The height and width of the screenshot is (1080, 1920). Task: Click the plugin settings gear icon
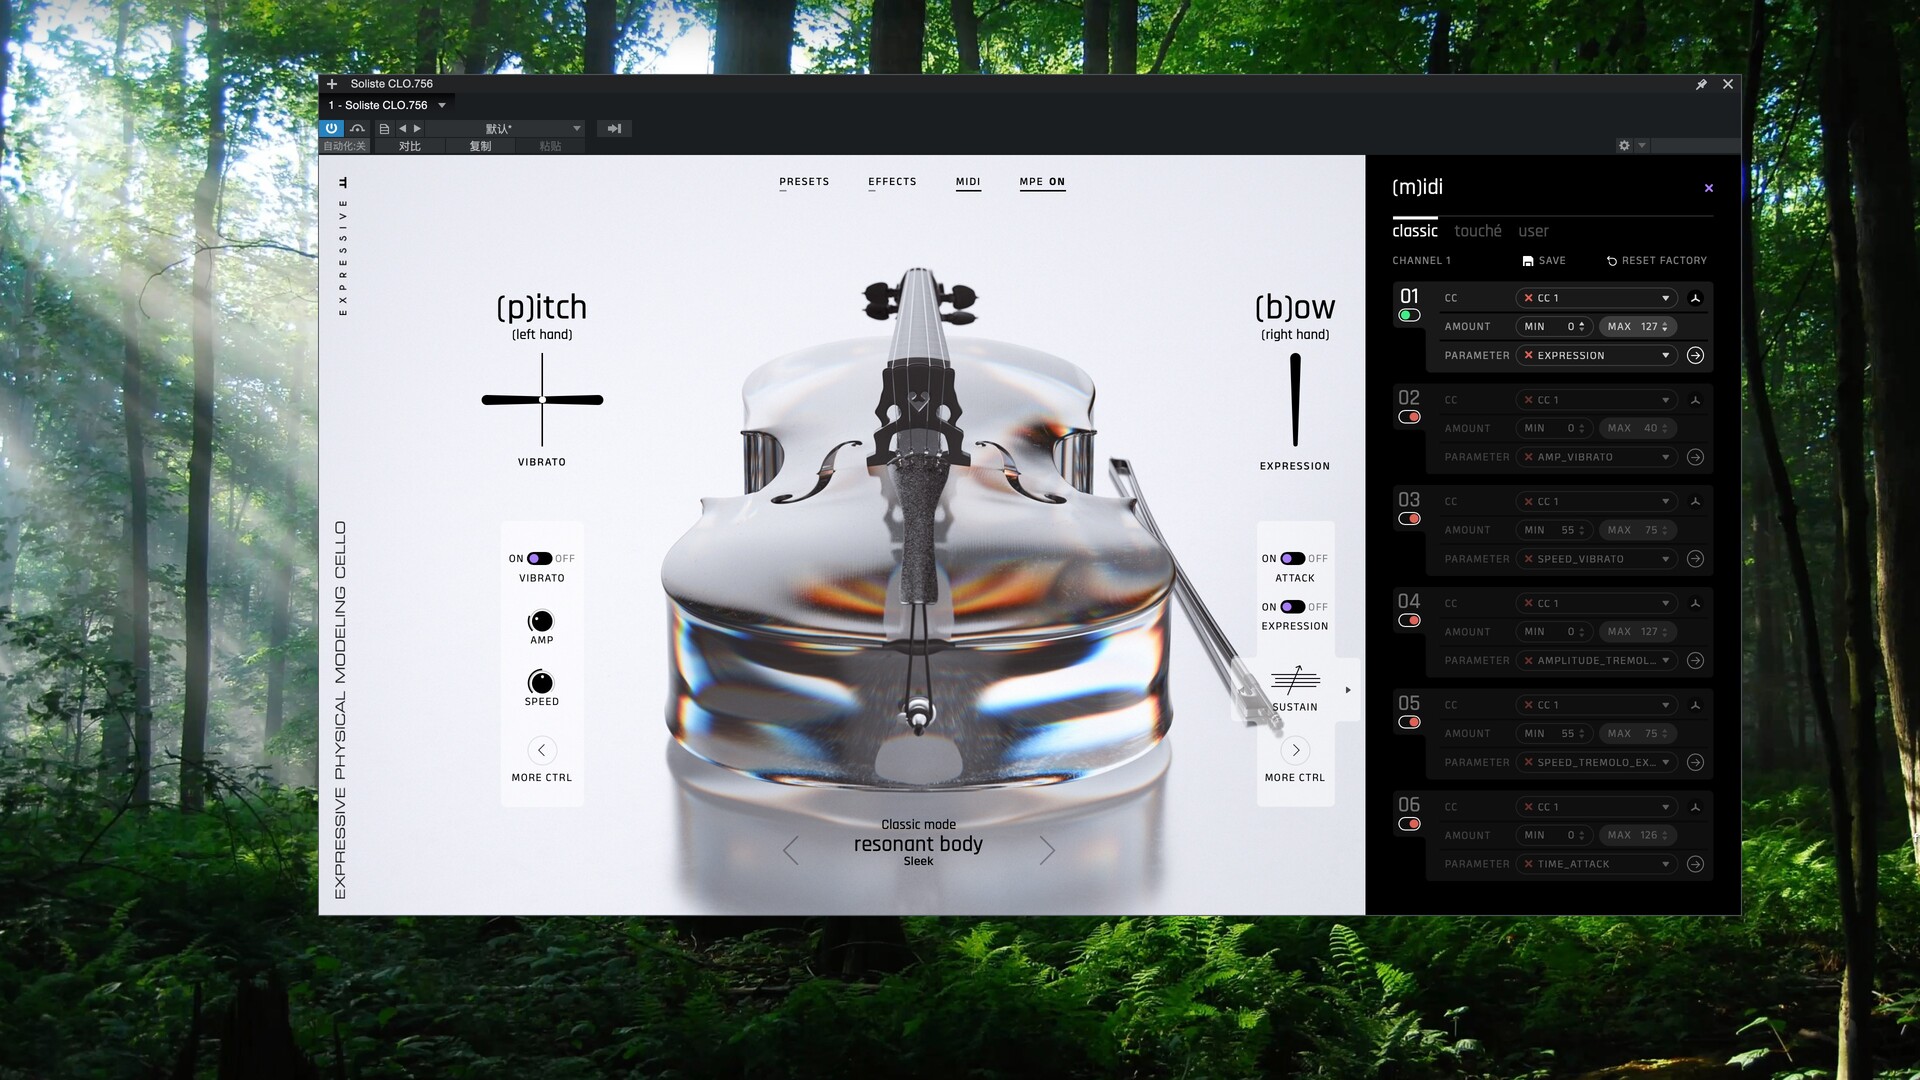[1624, 146]
